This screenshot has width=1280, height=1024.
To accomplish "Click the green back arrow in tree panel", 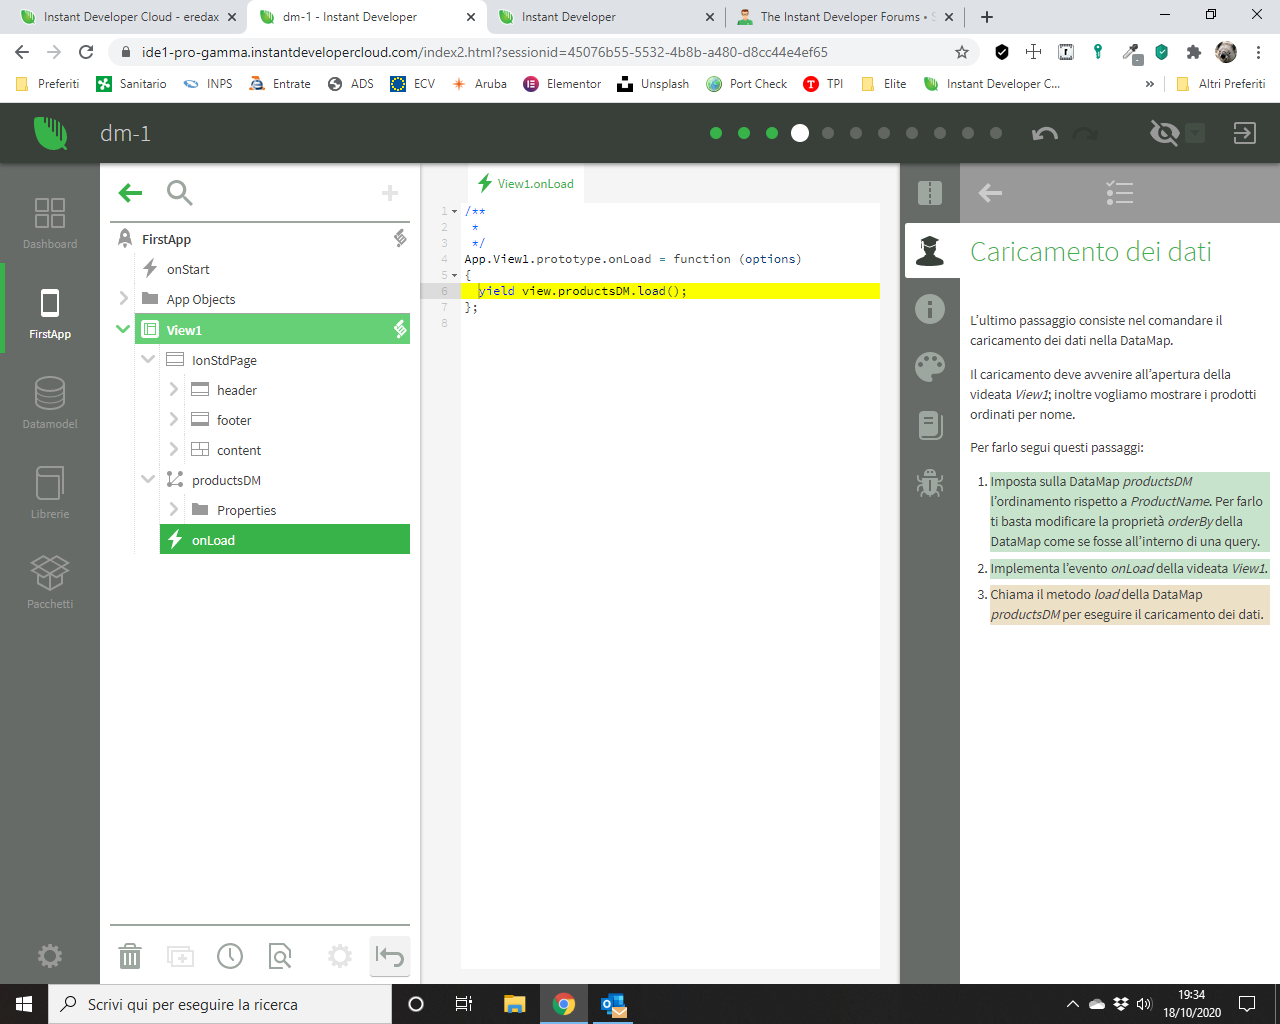I will (130, 192).
